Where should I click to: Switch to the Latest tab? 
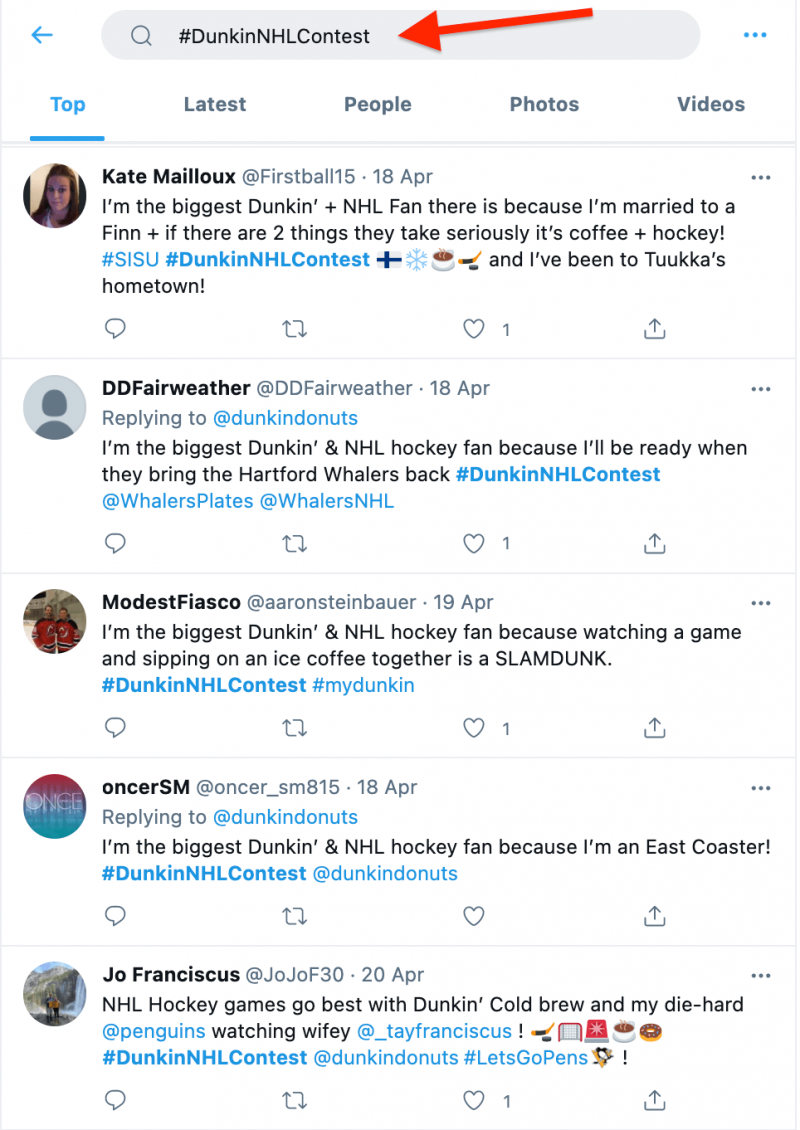(x=215, y=104)
